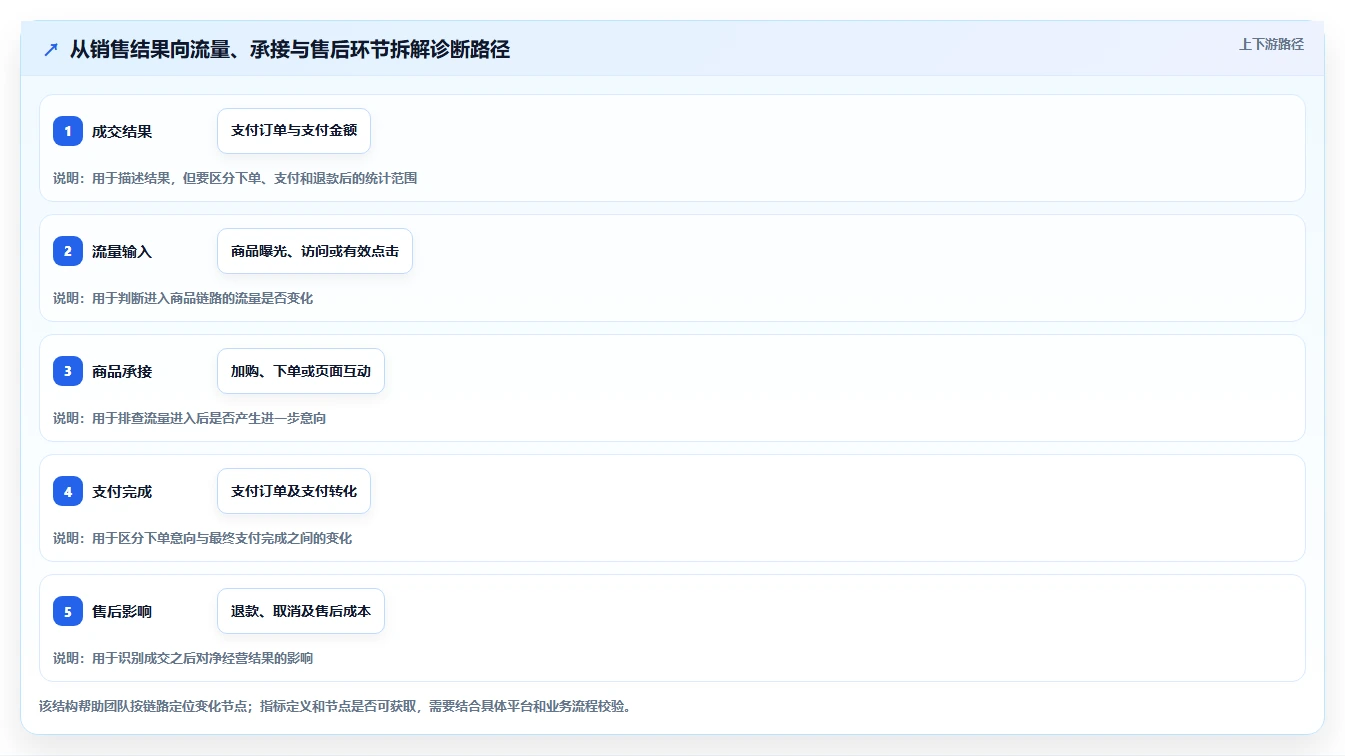Click the 上下游路径 label in header
The width and height of the screenshot is (1345, 756).
pyautogui.click(x=1271, y=44)
